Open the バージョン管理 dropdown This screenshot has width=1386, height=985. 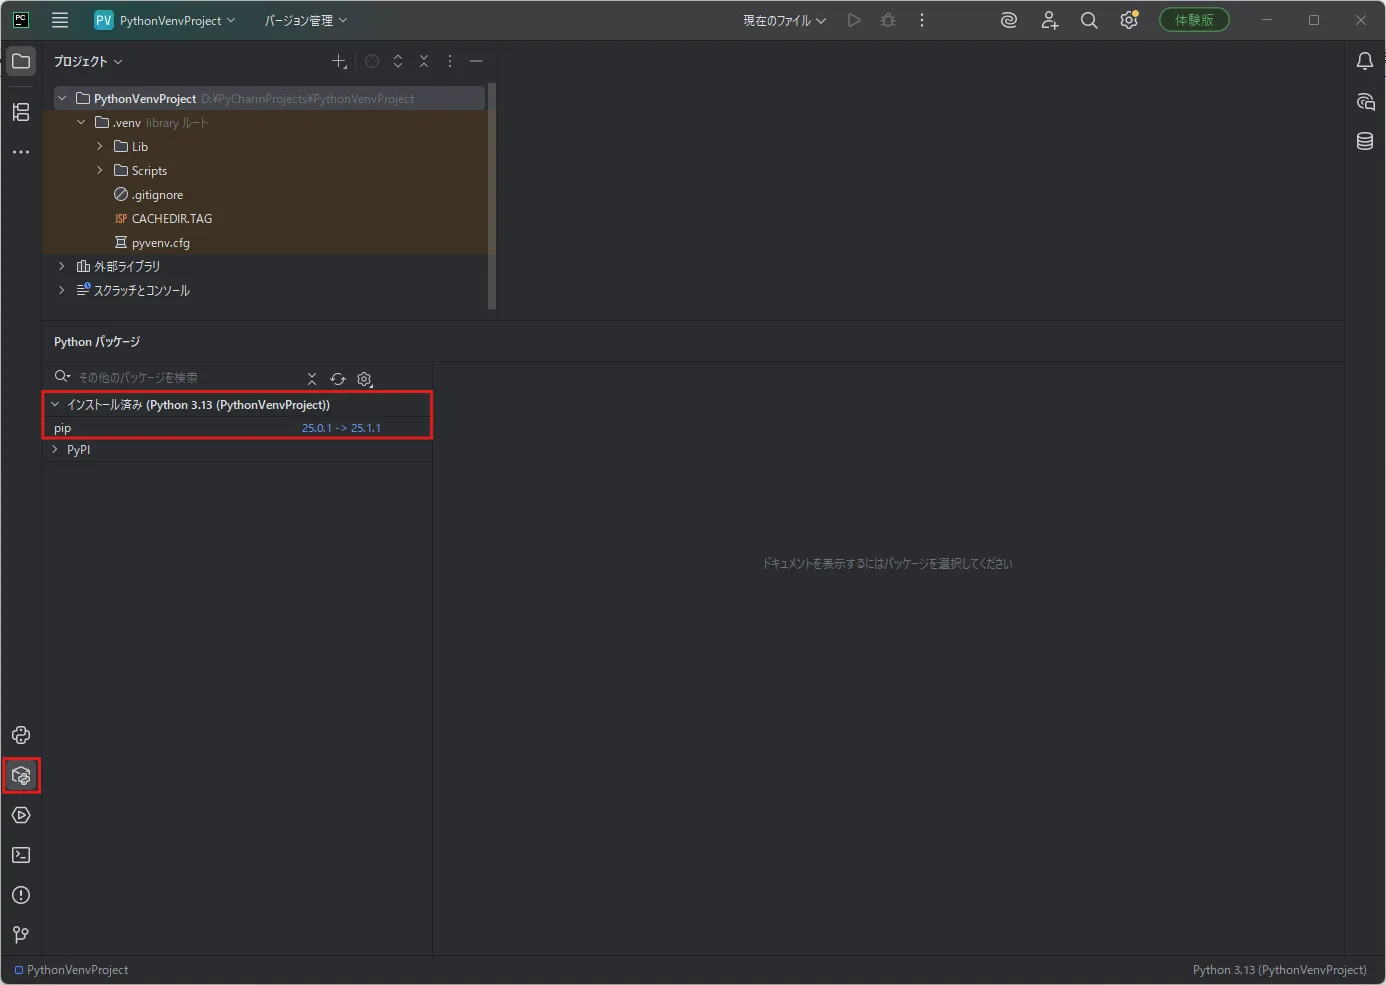point(306,20)
